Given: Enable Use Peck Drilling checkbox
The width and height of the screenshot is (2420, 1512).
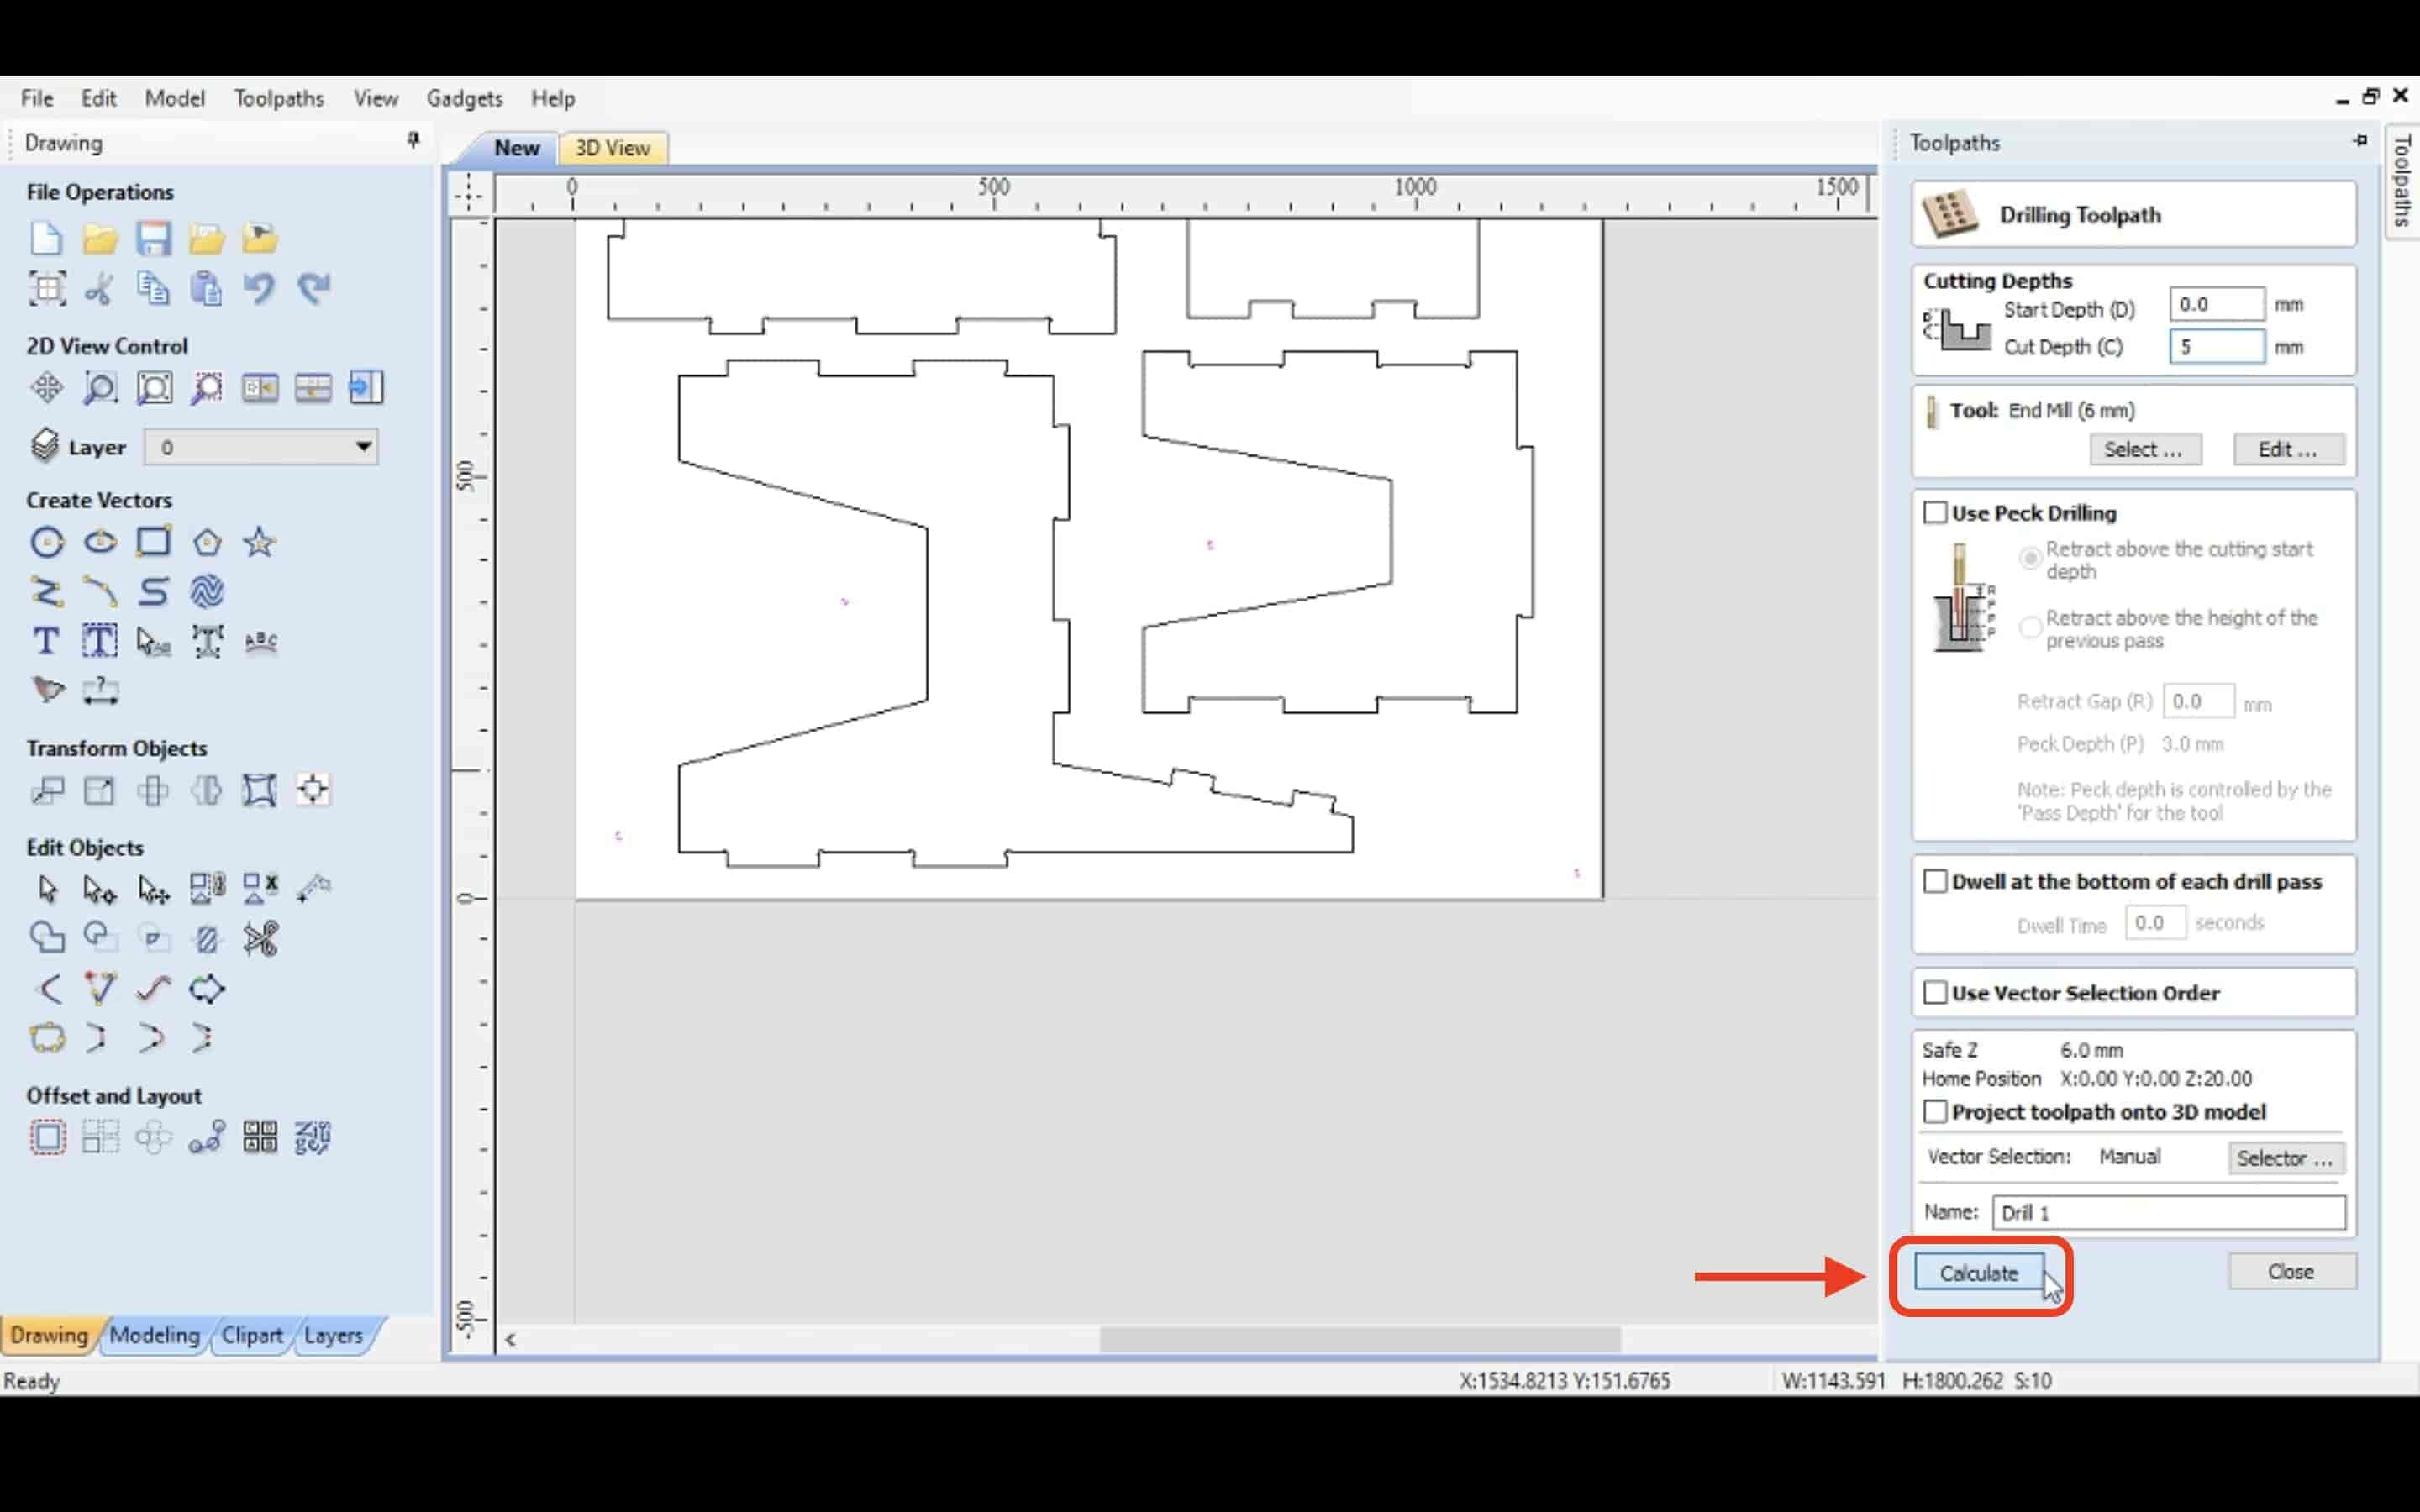Looking at the screenshot, I should click(1934, 511).
